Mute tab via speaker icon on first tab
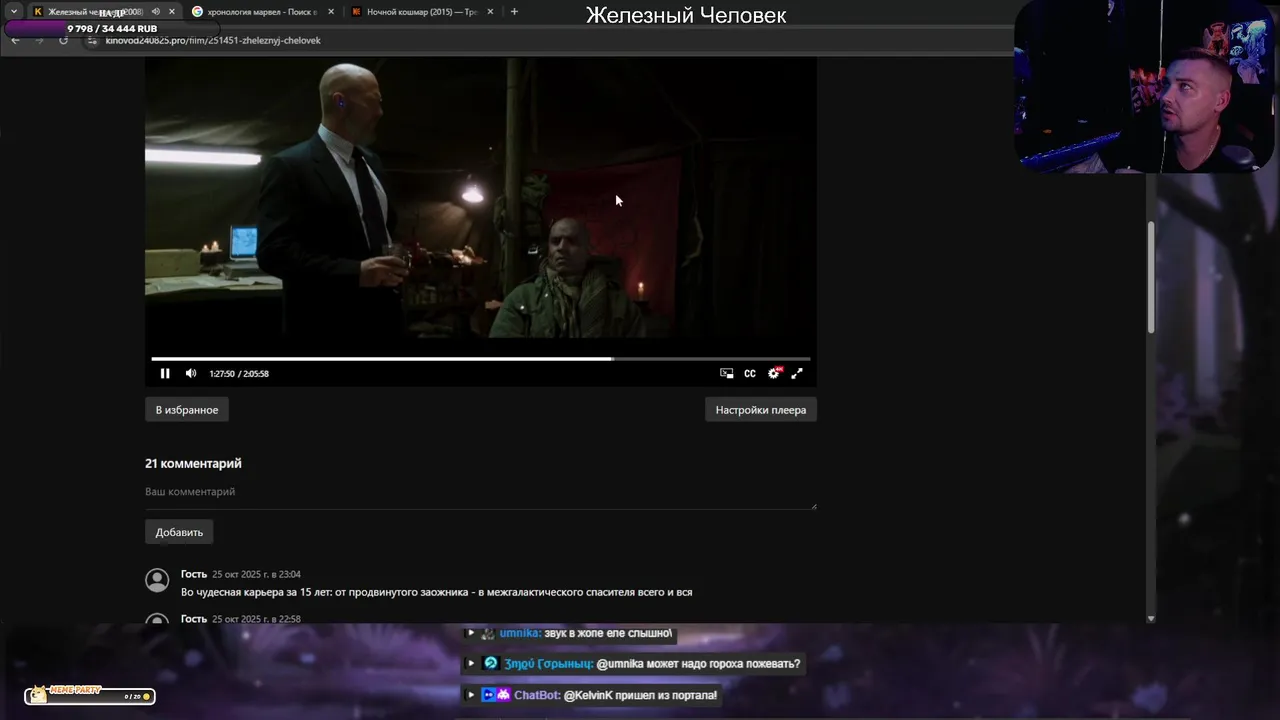The height and width of the screenshot is (720, 1280). click(x=155, y=12)
